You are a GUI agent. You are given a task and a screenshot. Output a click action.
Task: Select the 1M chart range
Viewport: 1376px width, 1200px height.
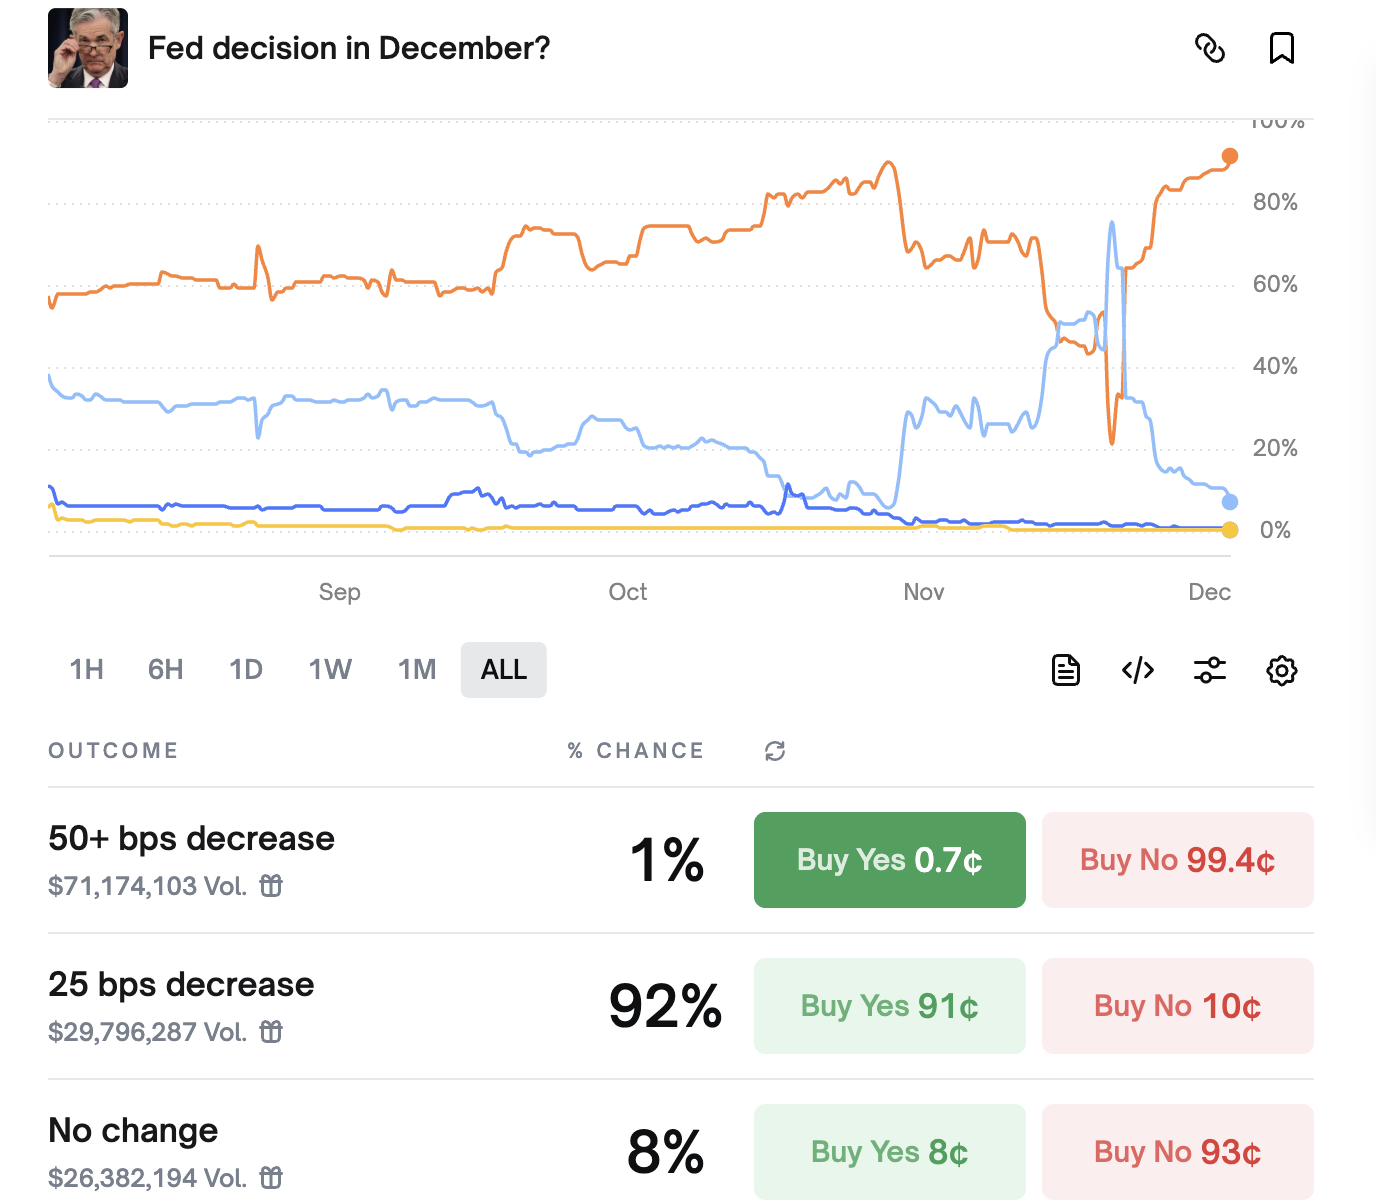click(417, 670)
